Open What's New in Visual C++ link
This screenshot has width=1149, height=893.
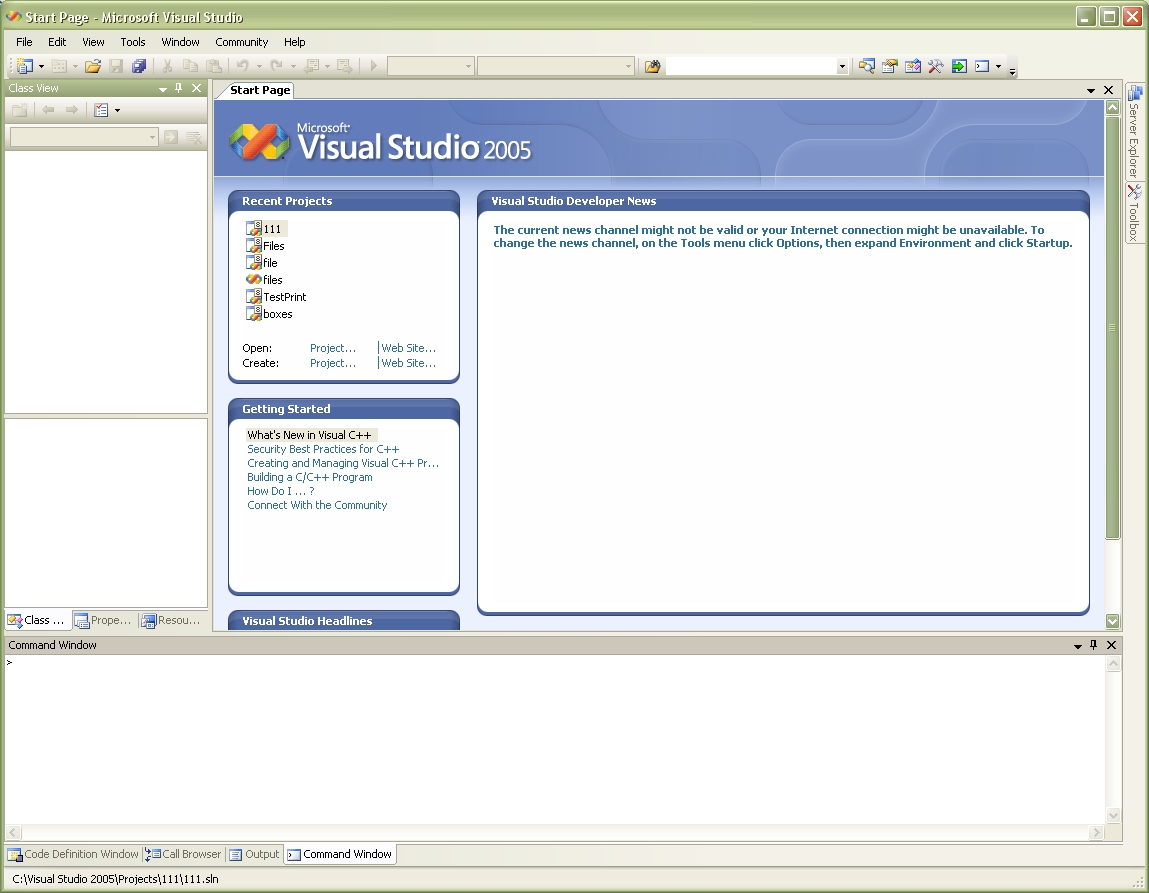(x=309, y=434)
